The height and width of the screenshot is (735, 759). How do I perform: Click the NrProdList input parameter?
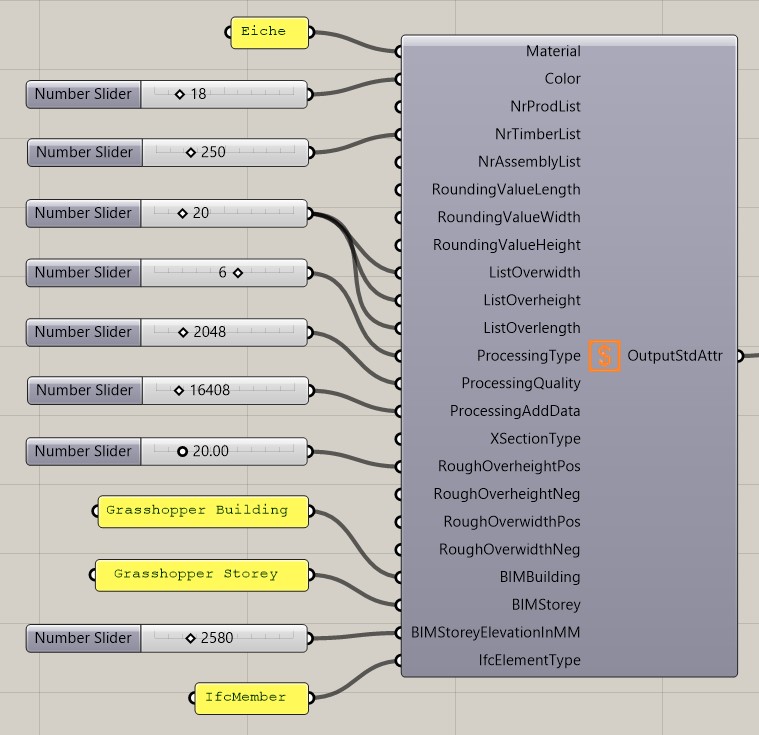pos(545,106)
